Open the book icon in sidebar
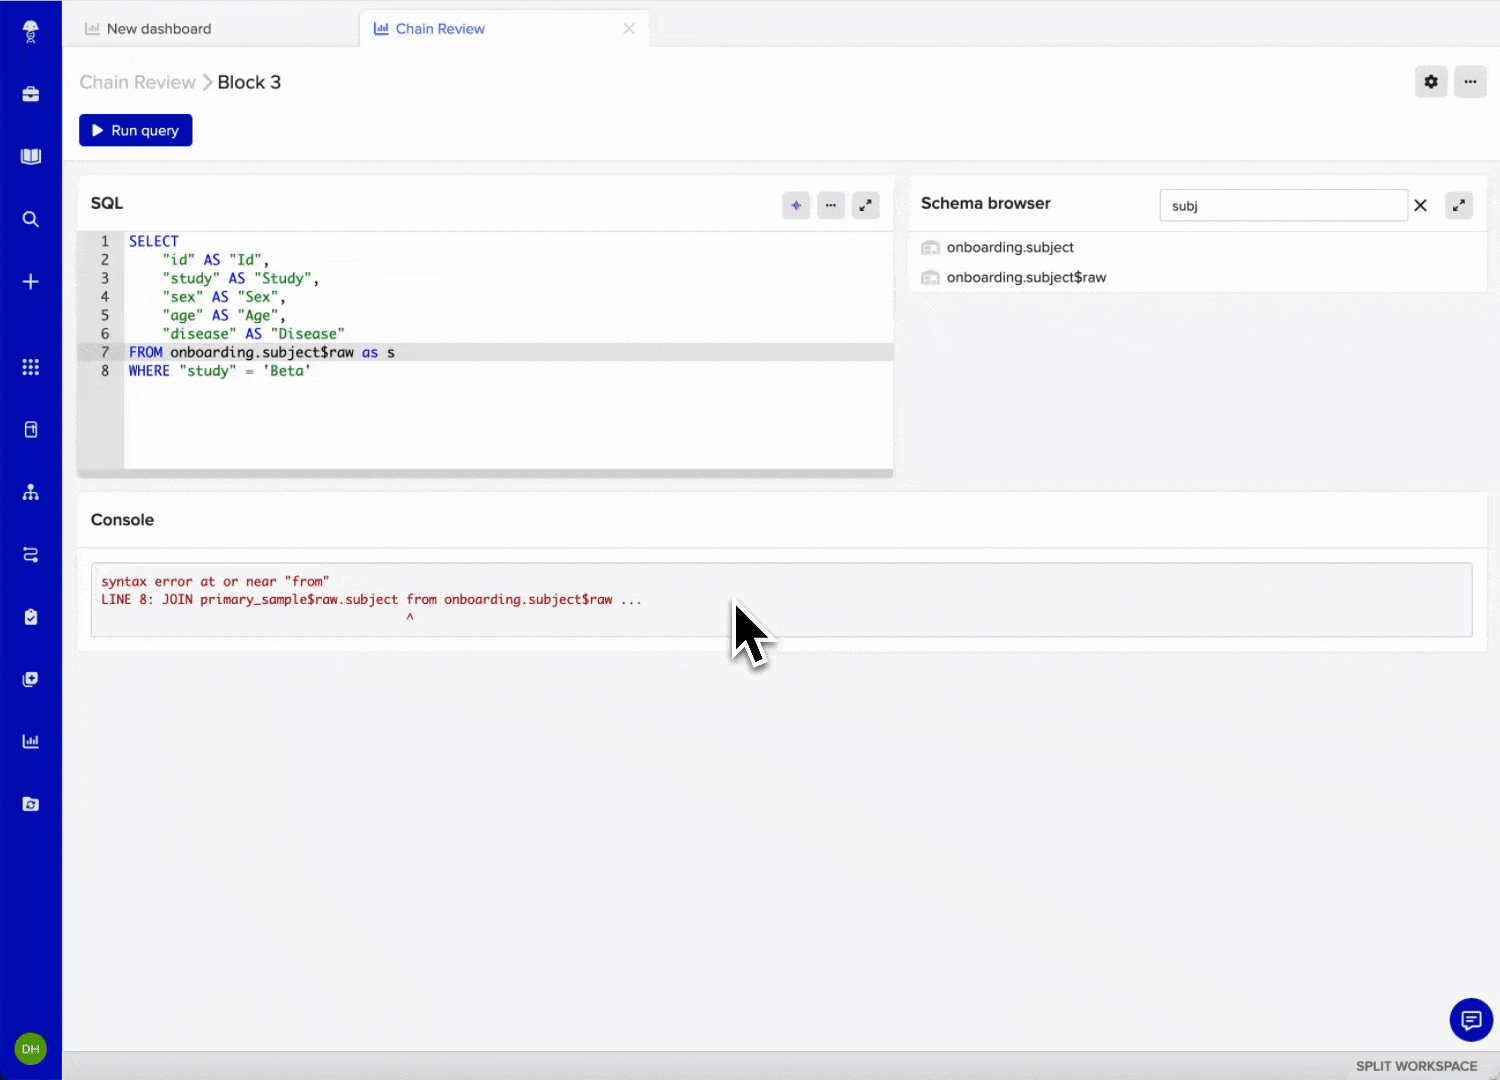This screenshot has width=1500, height=1080. 31,157
